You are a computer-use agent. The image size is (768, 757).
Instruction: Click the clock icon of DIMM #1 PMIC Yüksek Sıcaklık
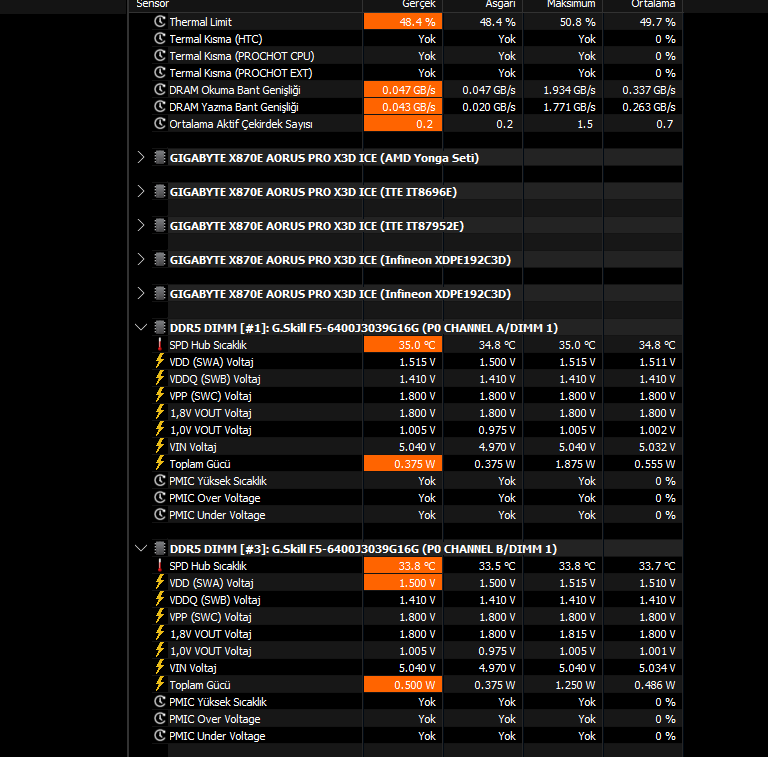[x=160, y=481]
